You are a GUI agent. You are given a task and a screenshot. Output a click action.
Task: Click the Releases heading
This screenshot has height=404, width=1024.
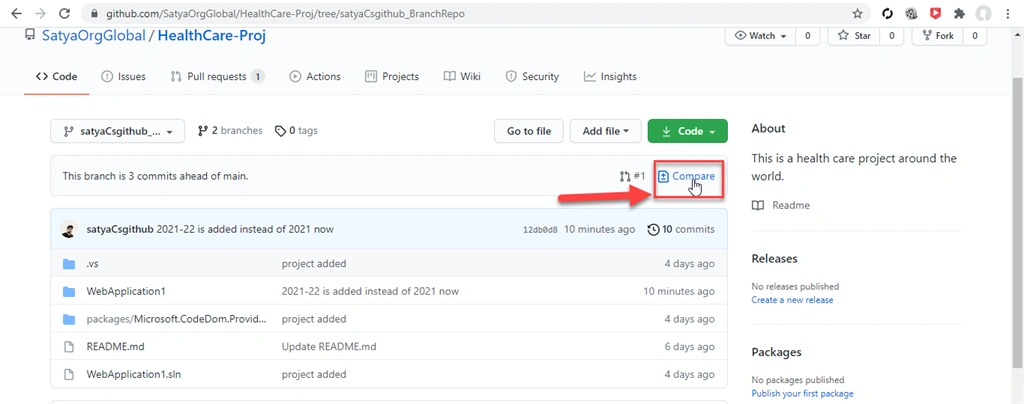click(x=775, y=258)
